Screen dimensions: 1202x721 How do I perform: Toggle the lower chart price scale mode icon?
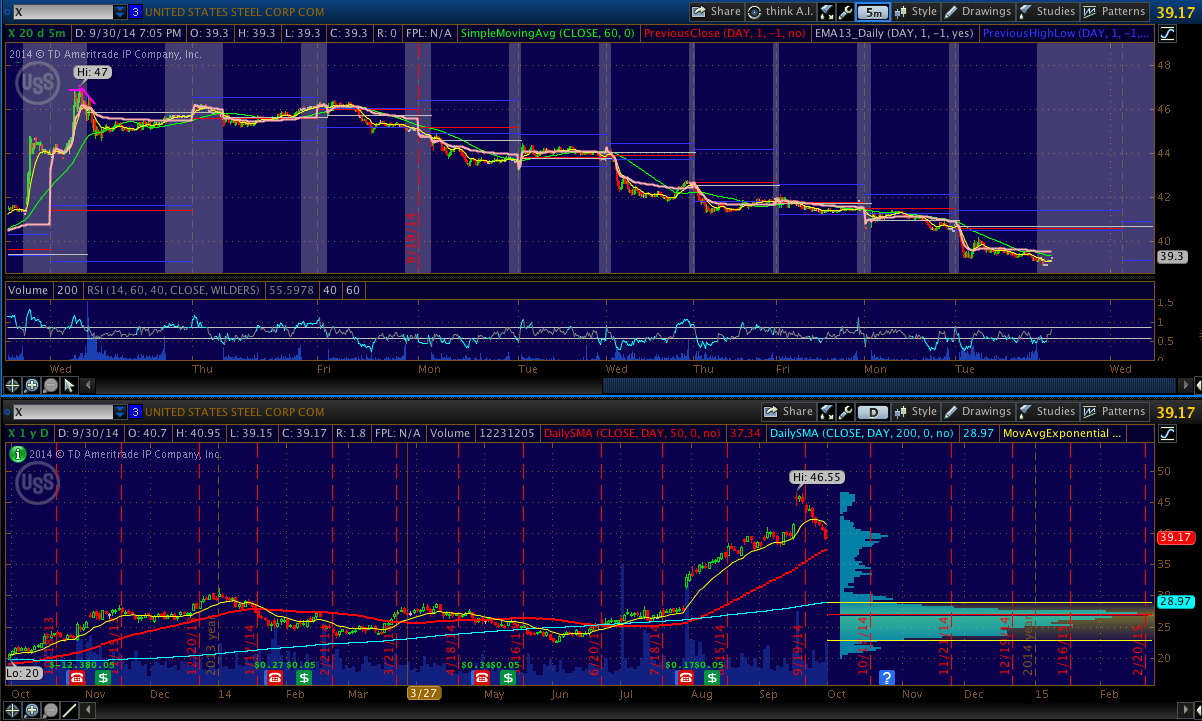click(x=1168, y=433)
